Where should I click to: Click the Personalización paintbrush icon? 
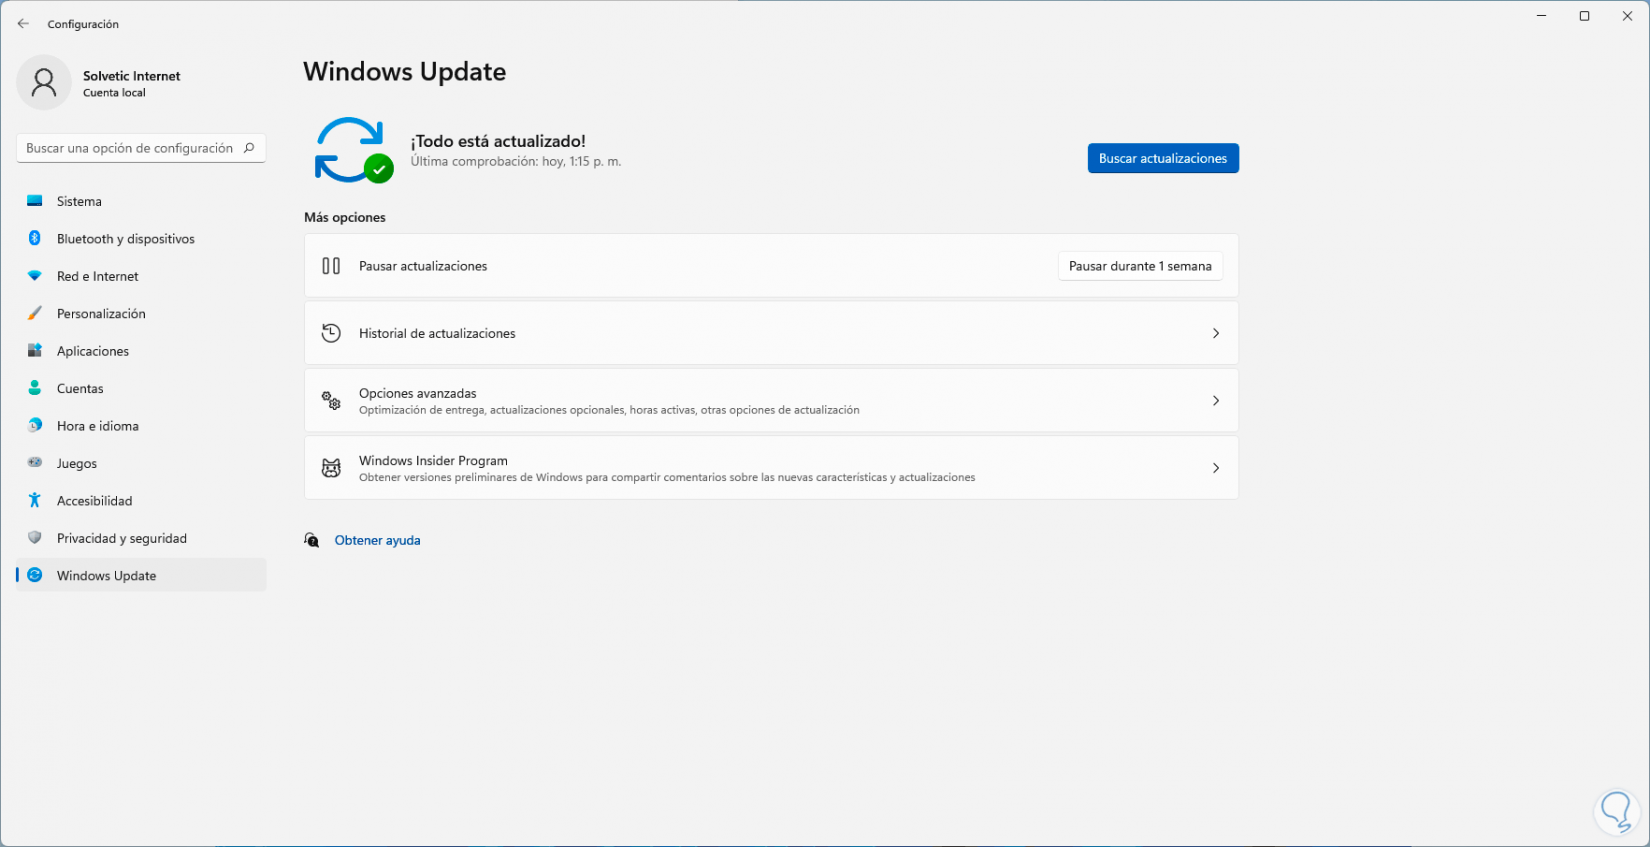[35, 313]
